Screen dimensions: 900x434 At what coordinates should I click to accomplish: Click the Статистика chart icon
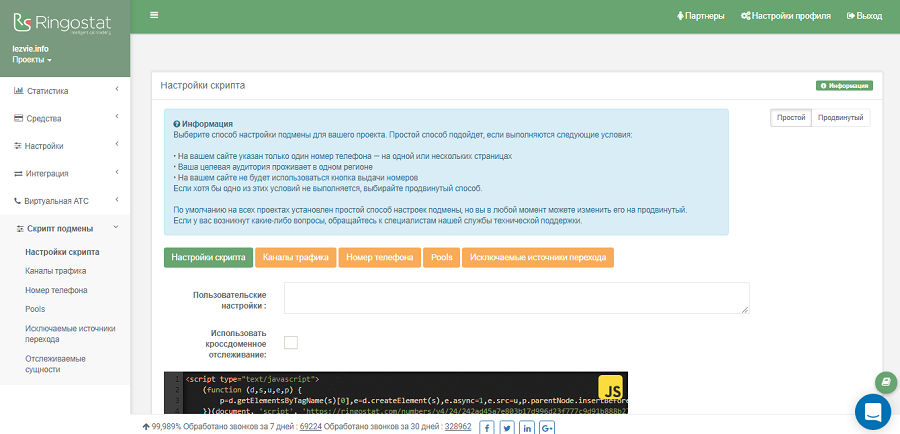[x=18, y=91]
